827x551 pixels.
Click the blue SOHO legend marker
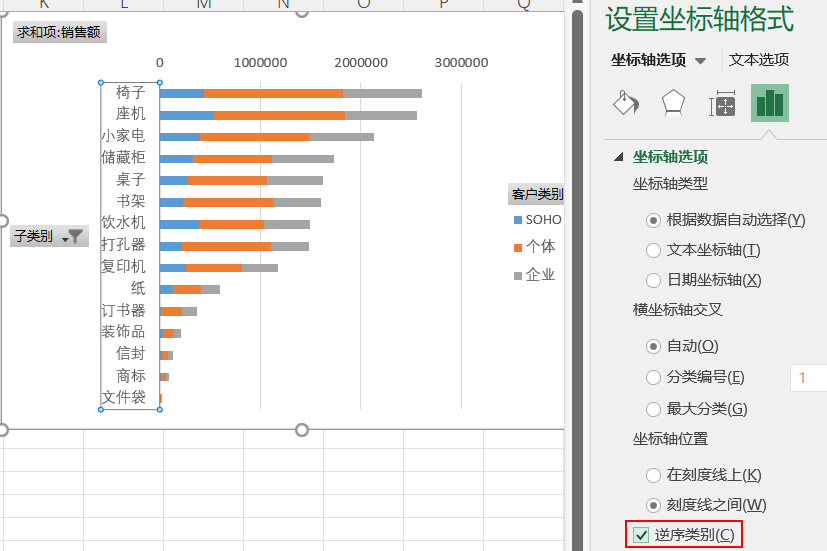point(517,220)
